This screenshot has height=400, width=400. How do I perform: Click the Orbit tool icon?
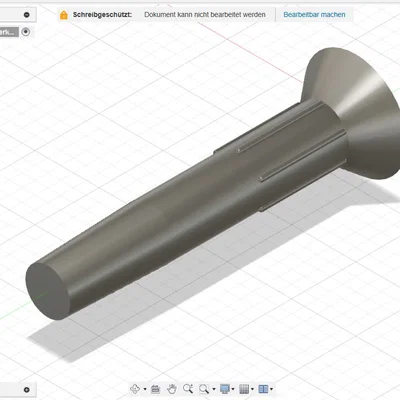[135, 389]
